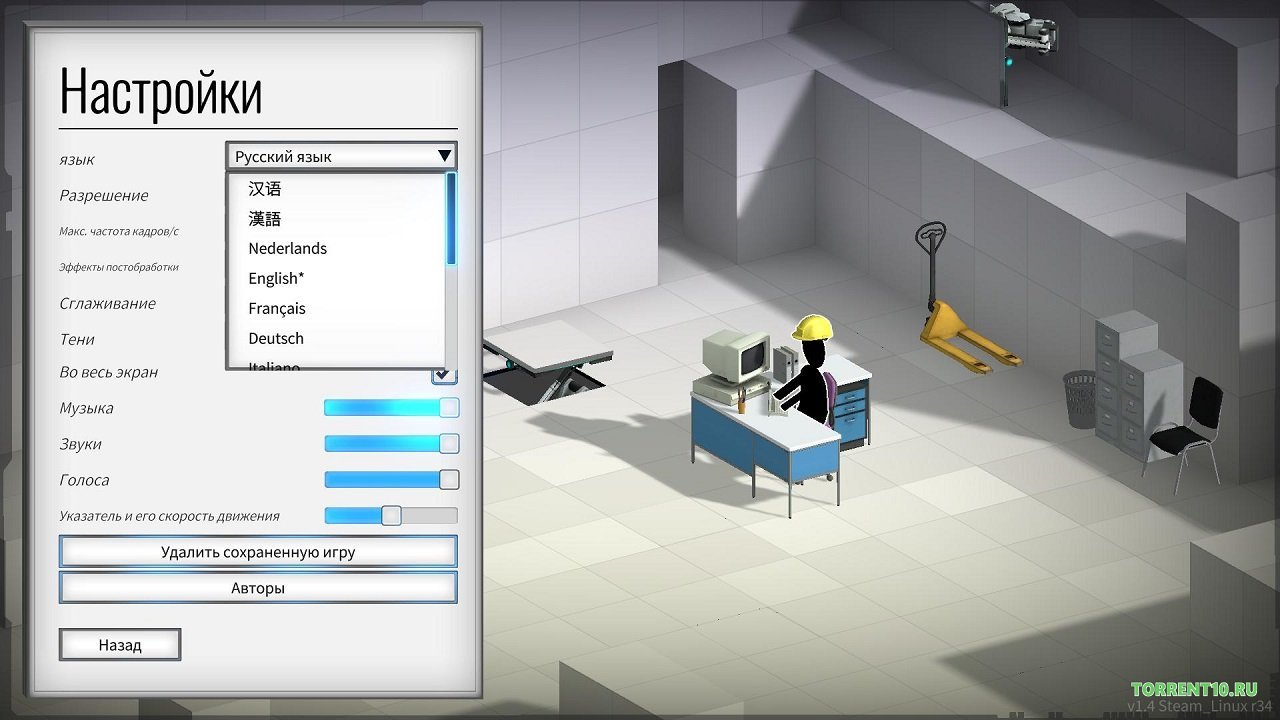Screen dimensions: 1280x720
Task: Open the Авторы credits button
Action: pyautogui.click(x=258, y=588)
